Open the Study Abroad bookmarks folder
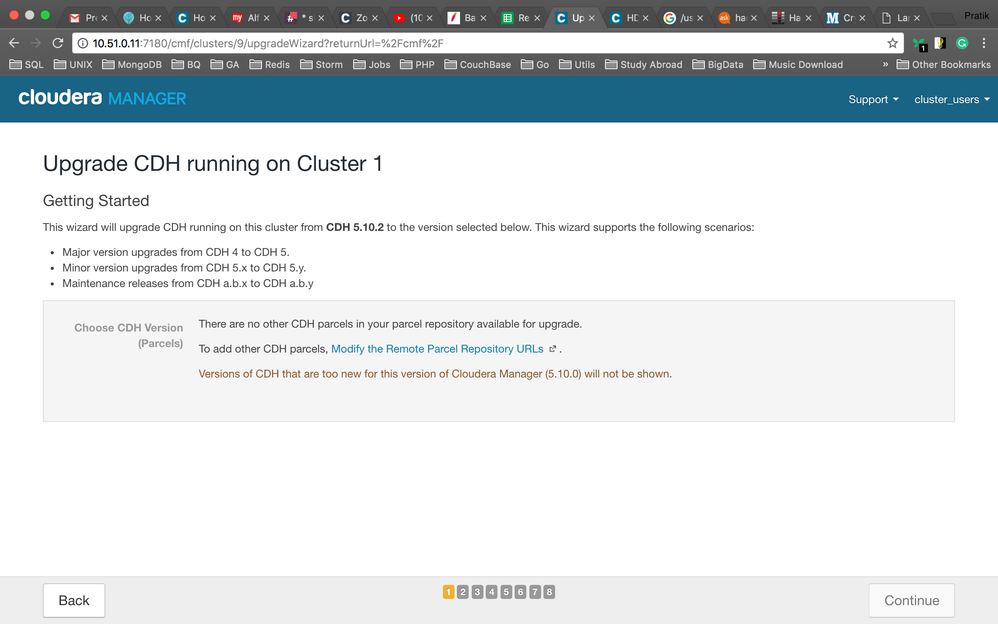The width and height of the screenshot is (998, 624). coord(643,64)
